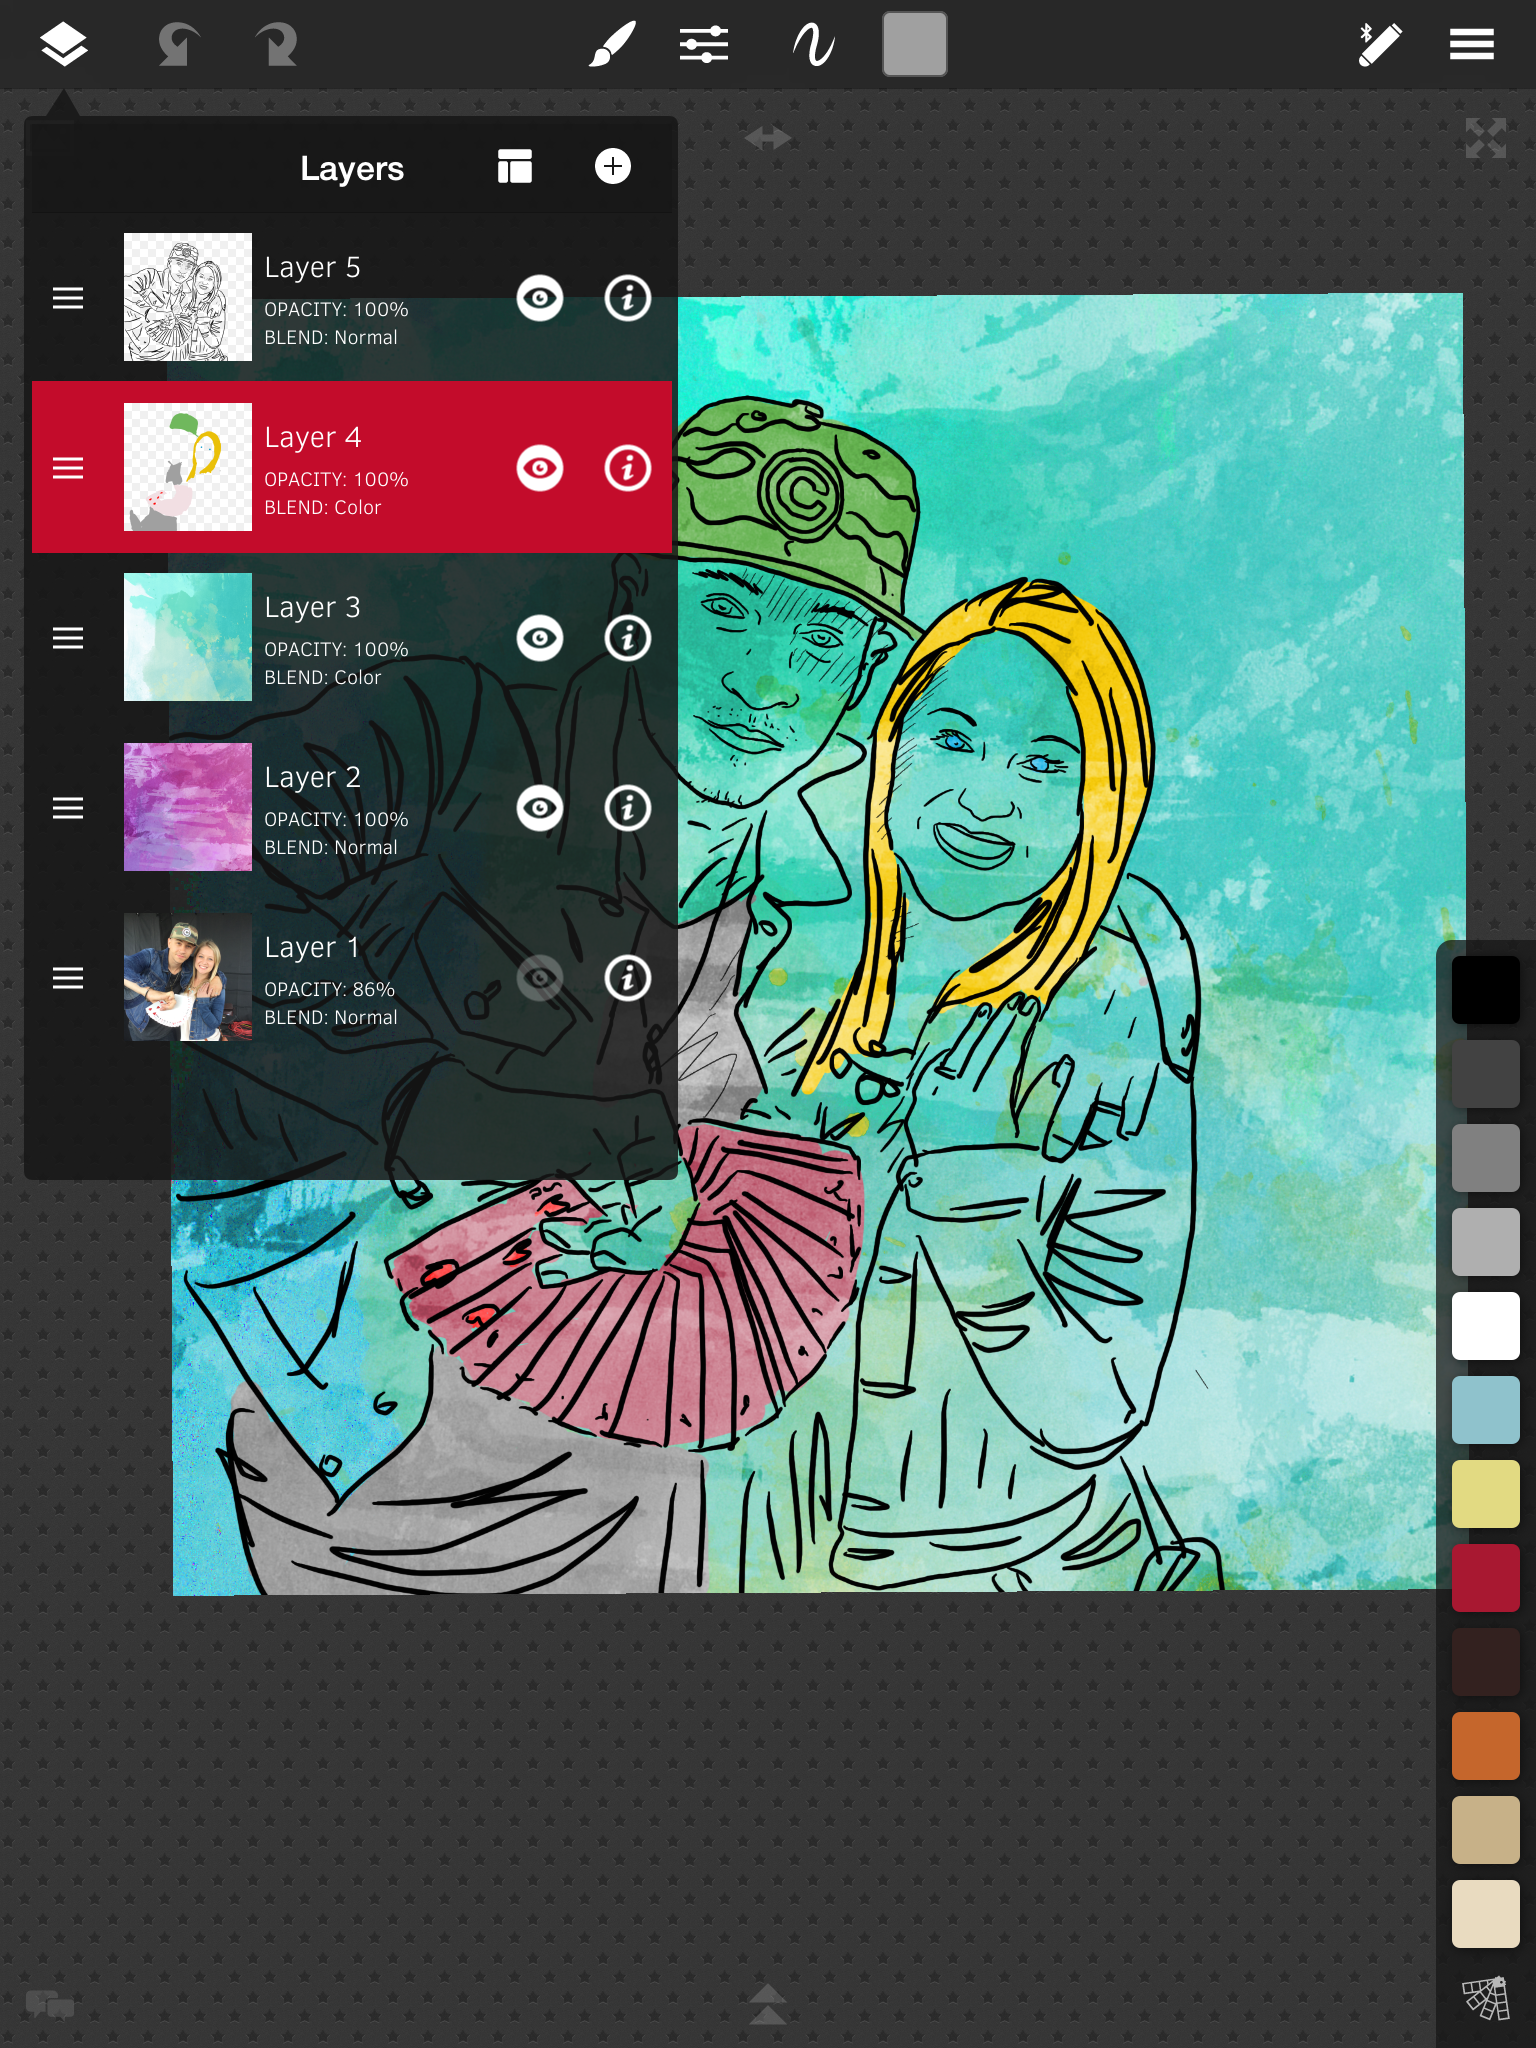Tap Layer 3 reorder handle

[68, 638]
